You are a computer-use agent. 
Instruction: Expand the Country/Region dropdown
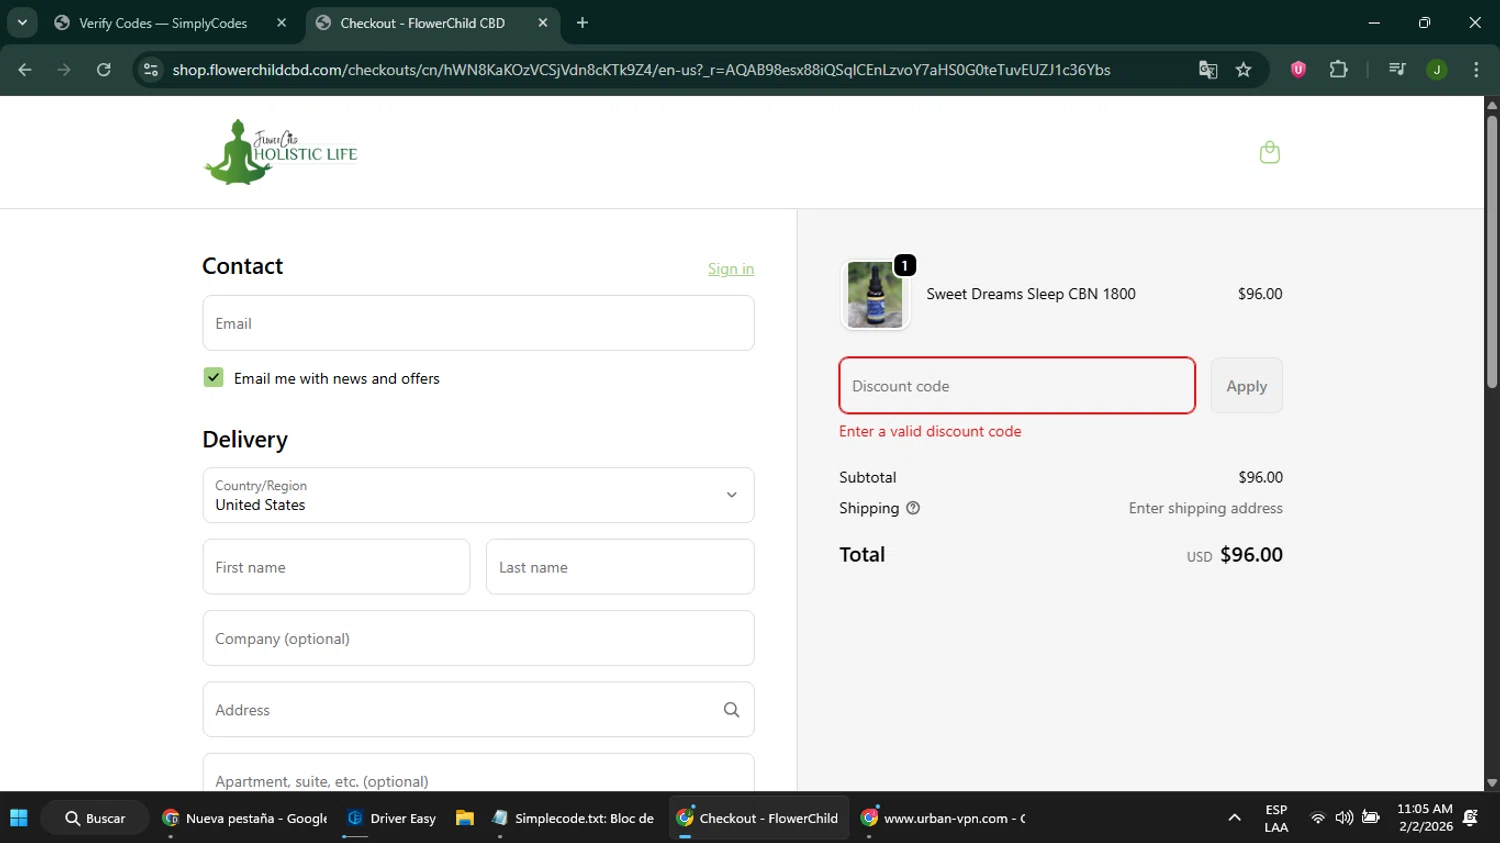478,495
